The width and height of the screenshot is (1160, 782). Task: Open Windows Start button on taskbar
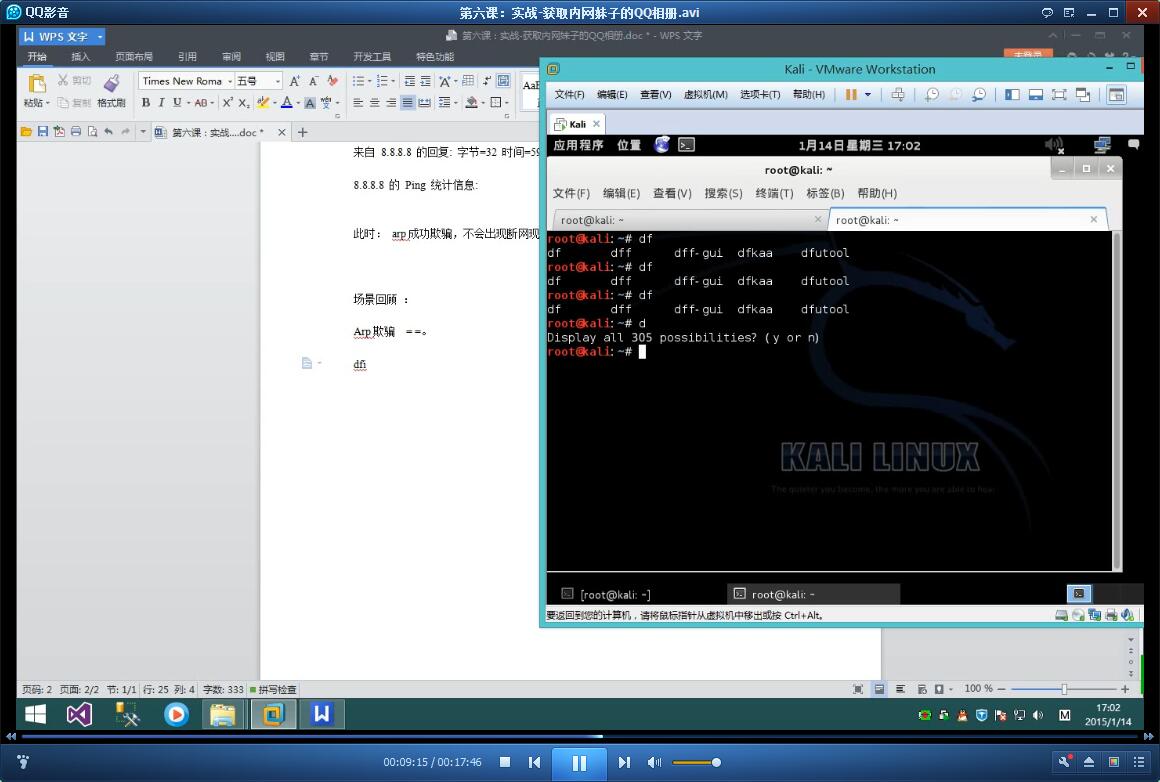pos(36,715)
